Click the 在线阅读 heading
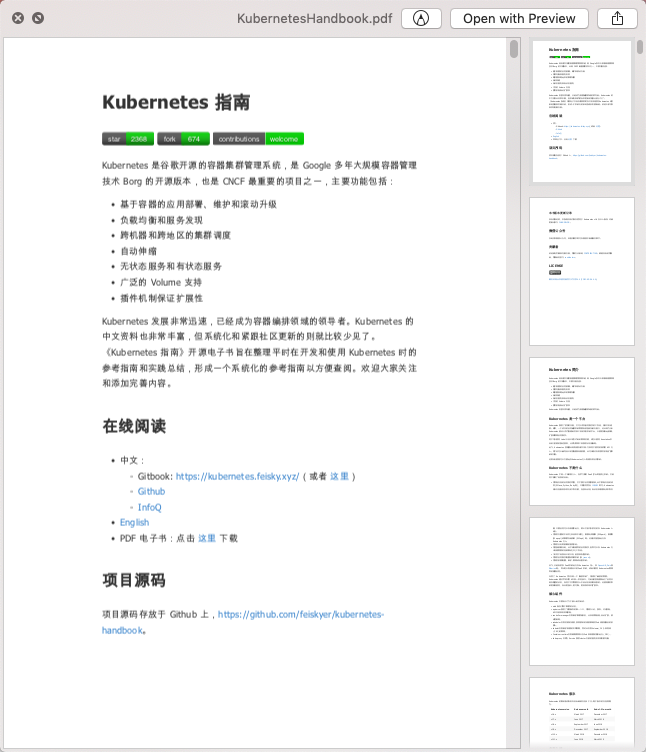This screenshot has width=646, height=752. (x=134, y=426)
